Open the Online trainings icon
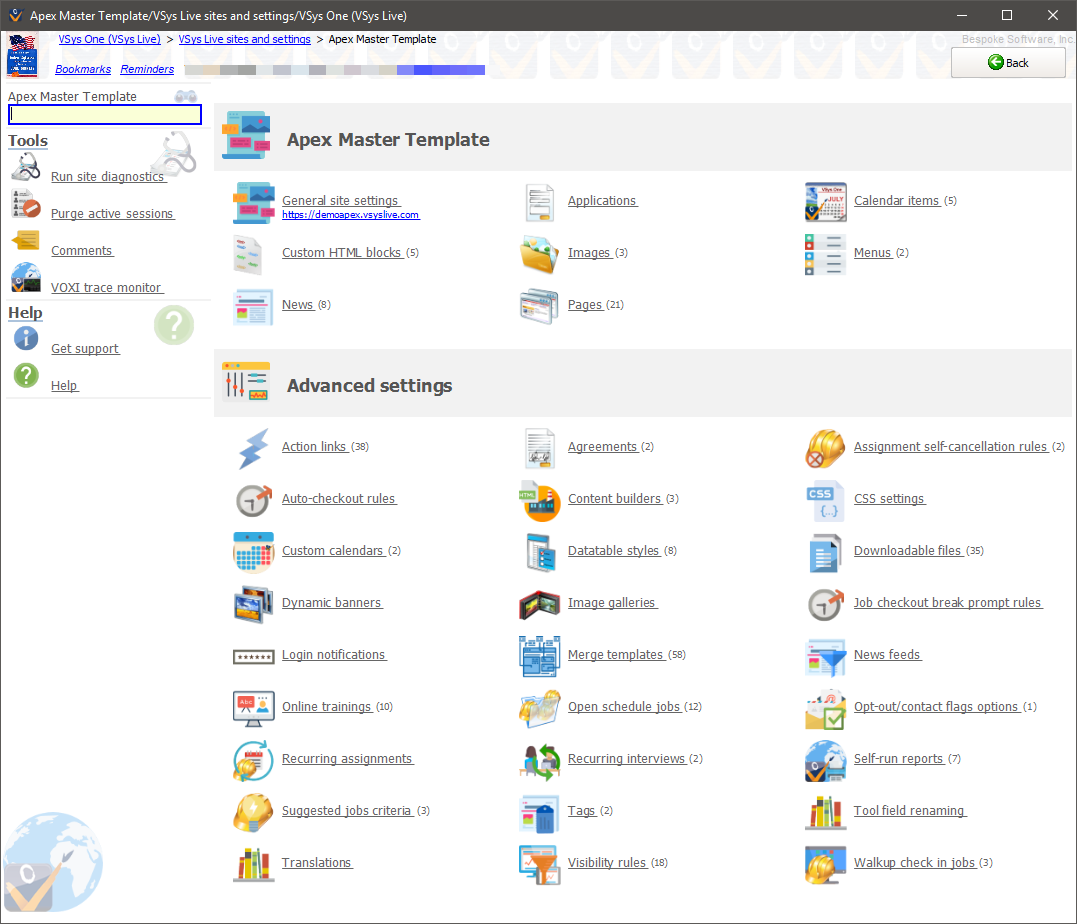Viewport: 1077px width, 924px height. coord(253,708)
